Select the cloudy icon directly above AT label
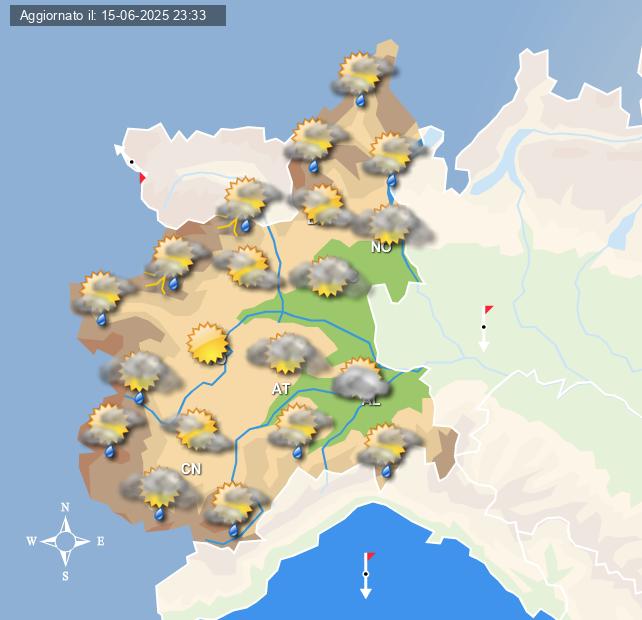The width and height of the screenshot is (642, 620). click(287, 353)
